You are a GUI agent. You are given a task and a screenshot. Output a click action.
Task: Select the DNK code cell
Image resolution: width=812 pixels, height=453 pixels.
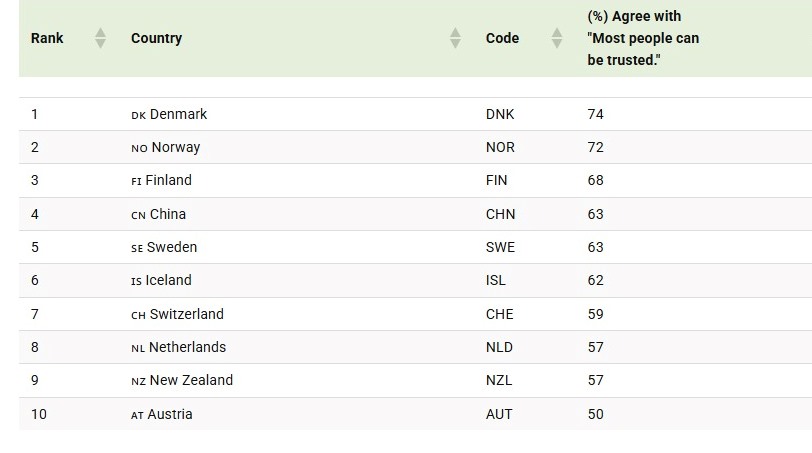tap(500, 114)
